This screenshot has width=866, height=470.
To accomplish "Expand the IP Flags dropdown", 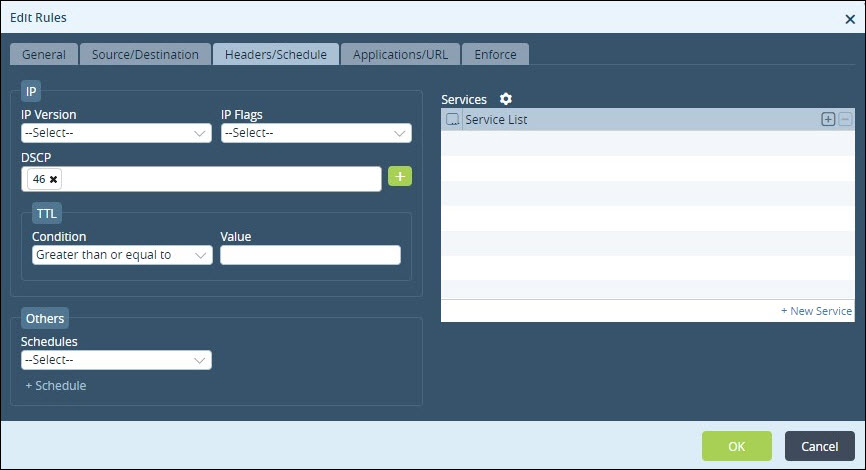I will click(x=316, y=133).
